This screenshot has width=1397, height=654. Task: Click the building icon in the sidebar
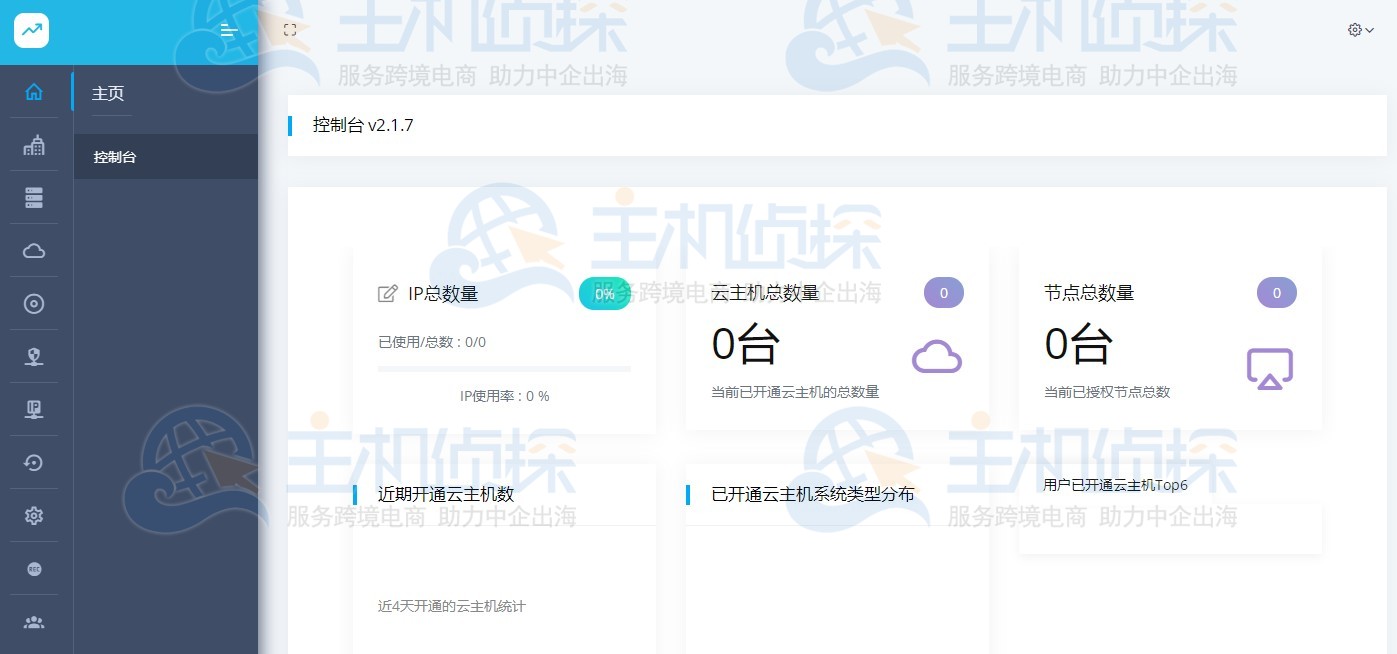[33, 144]
